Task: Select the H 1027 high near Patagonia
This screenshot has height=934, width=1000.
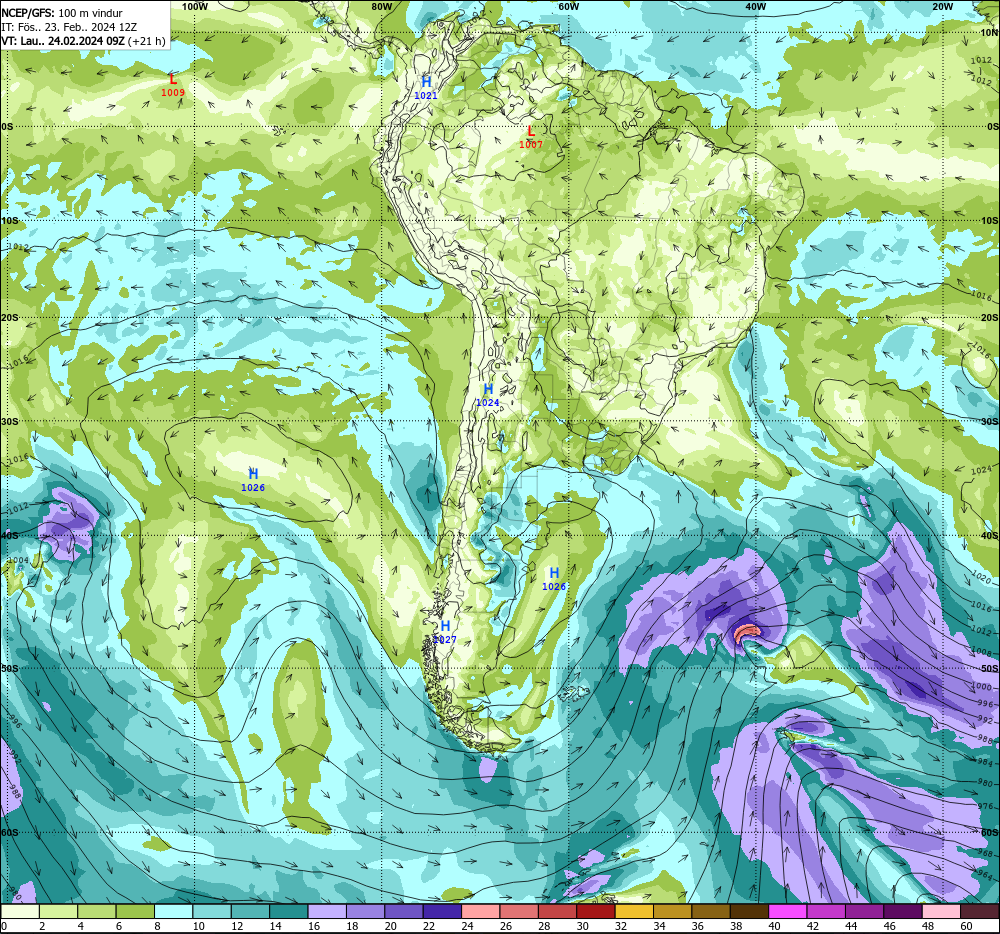Action: [445, 632]
